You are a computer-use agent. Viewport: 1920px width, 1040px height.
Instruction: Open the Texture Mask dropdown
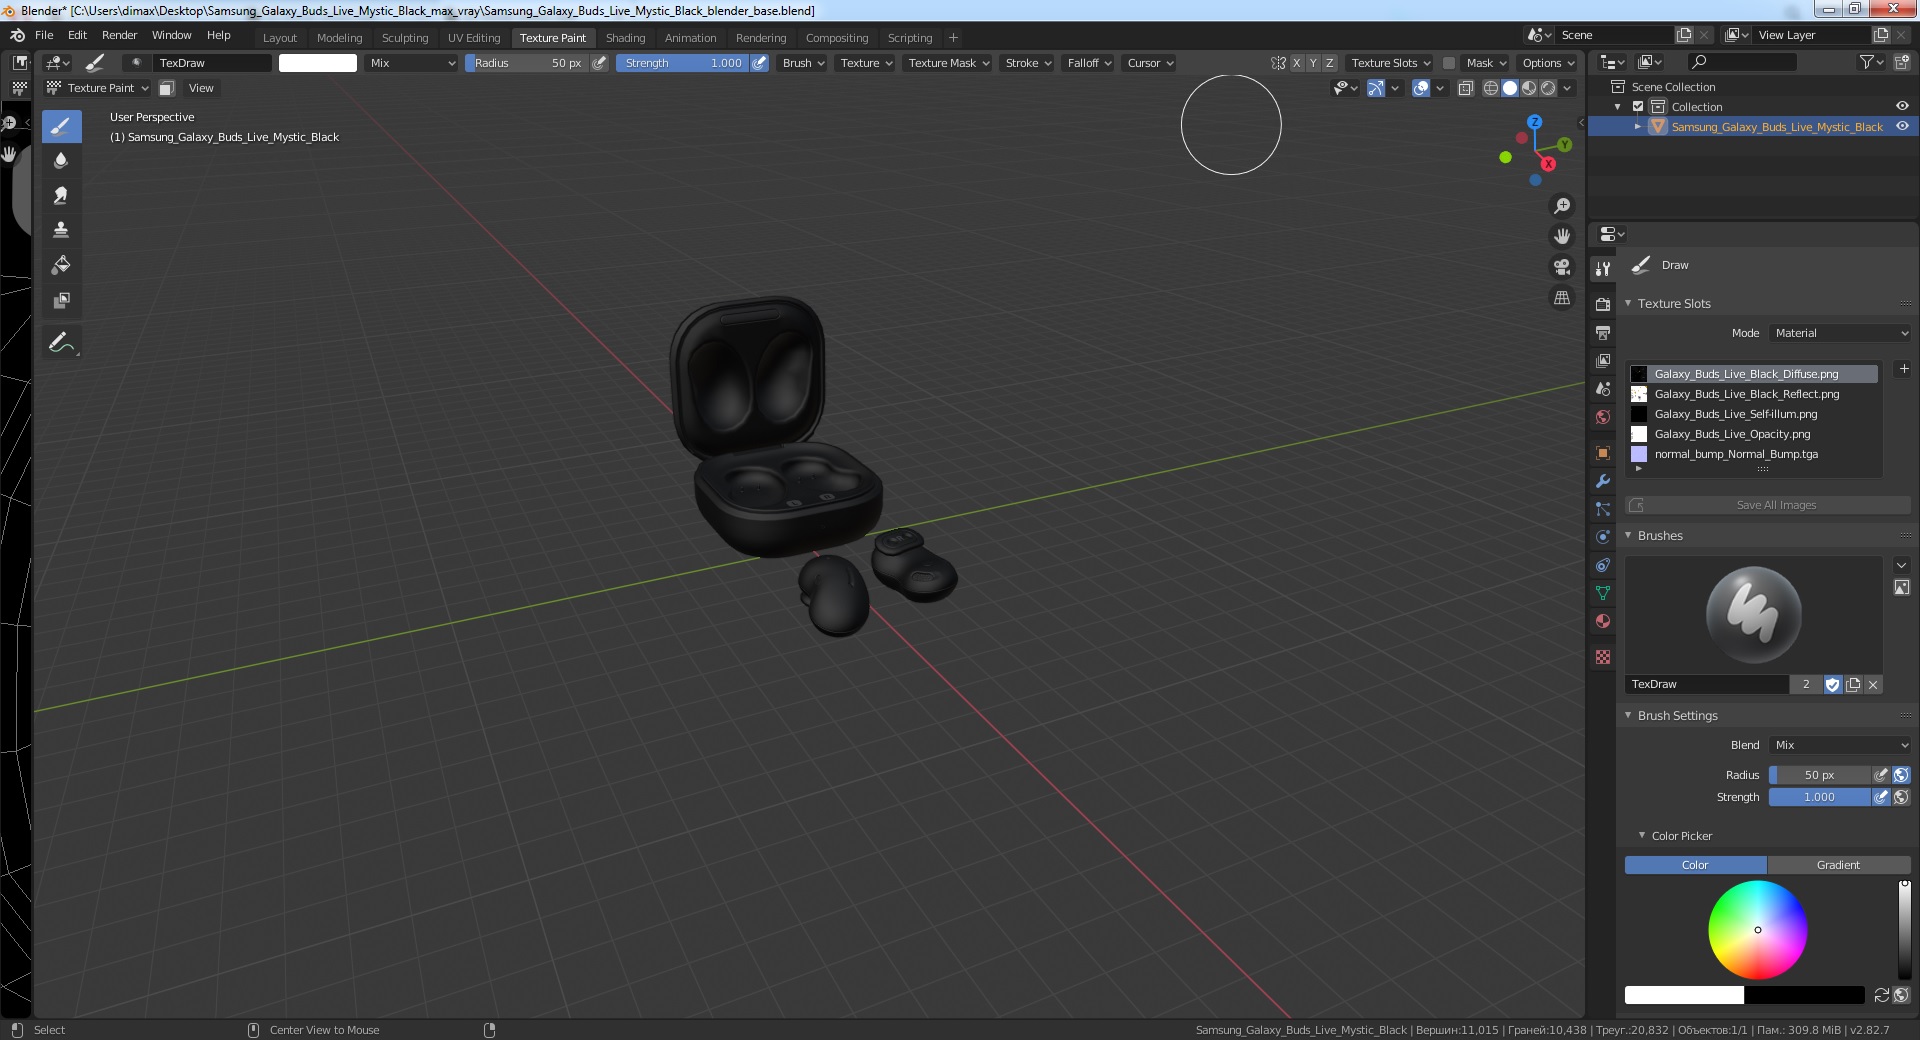948,63
